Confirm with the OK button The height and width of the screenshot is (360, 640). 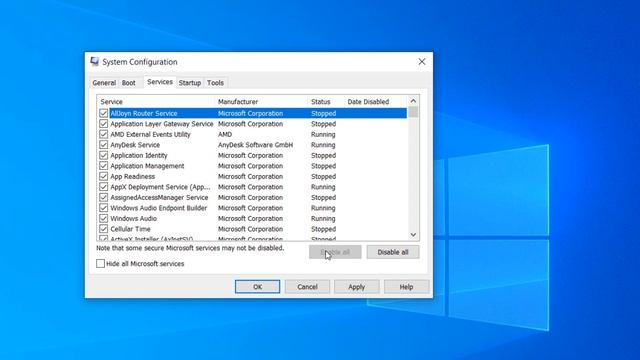click(258, 287)
